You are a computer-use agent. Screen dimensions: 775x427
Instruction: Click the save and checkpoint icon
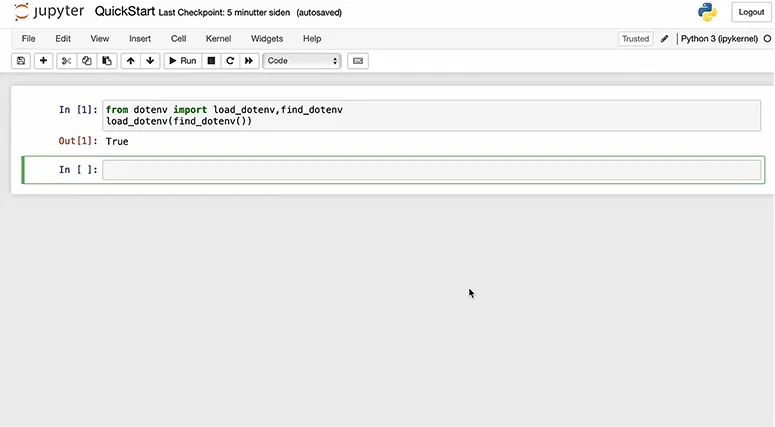21,61
